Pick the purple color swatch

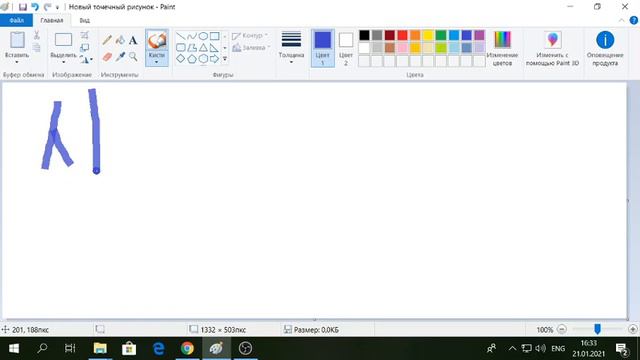pos(479,35)
